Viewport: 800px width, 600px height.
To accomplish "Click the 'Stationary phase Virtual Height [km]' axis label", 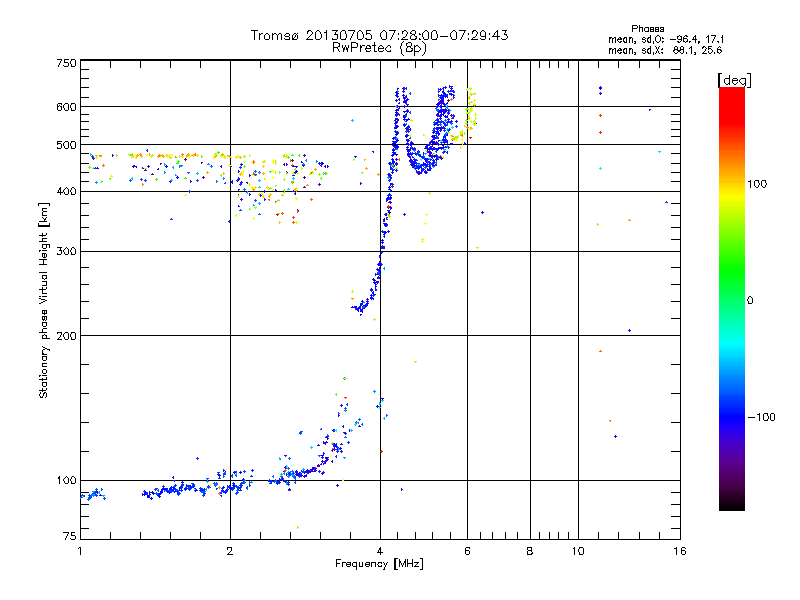I will point(44,300).
